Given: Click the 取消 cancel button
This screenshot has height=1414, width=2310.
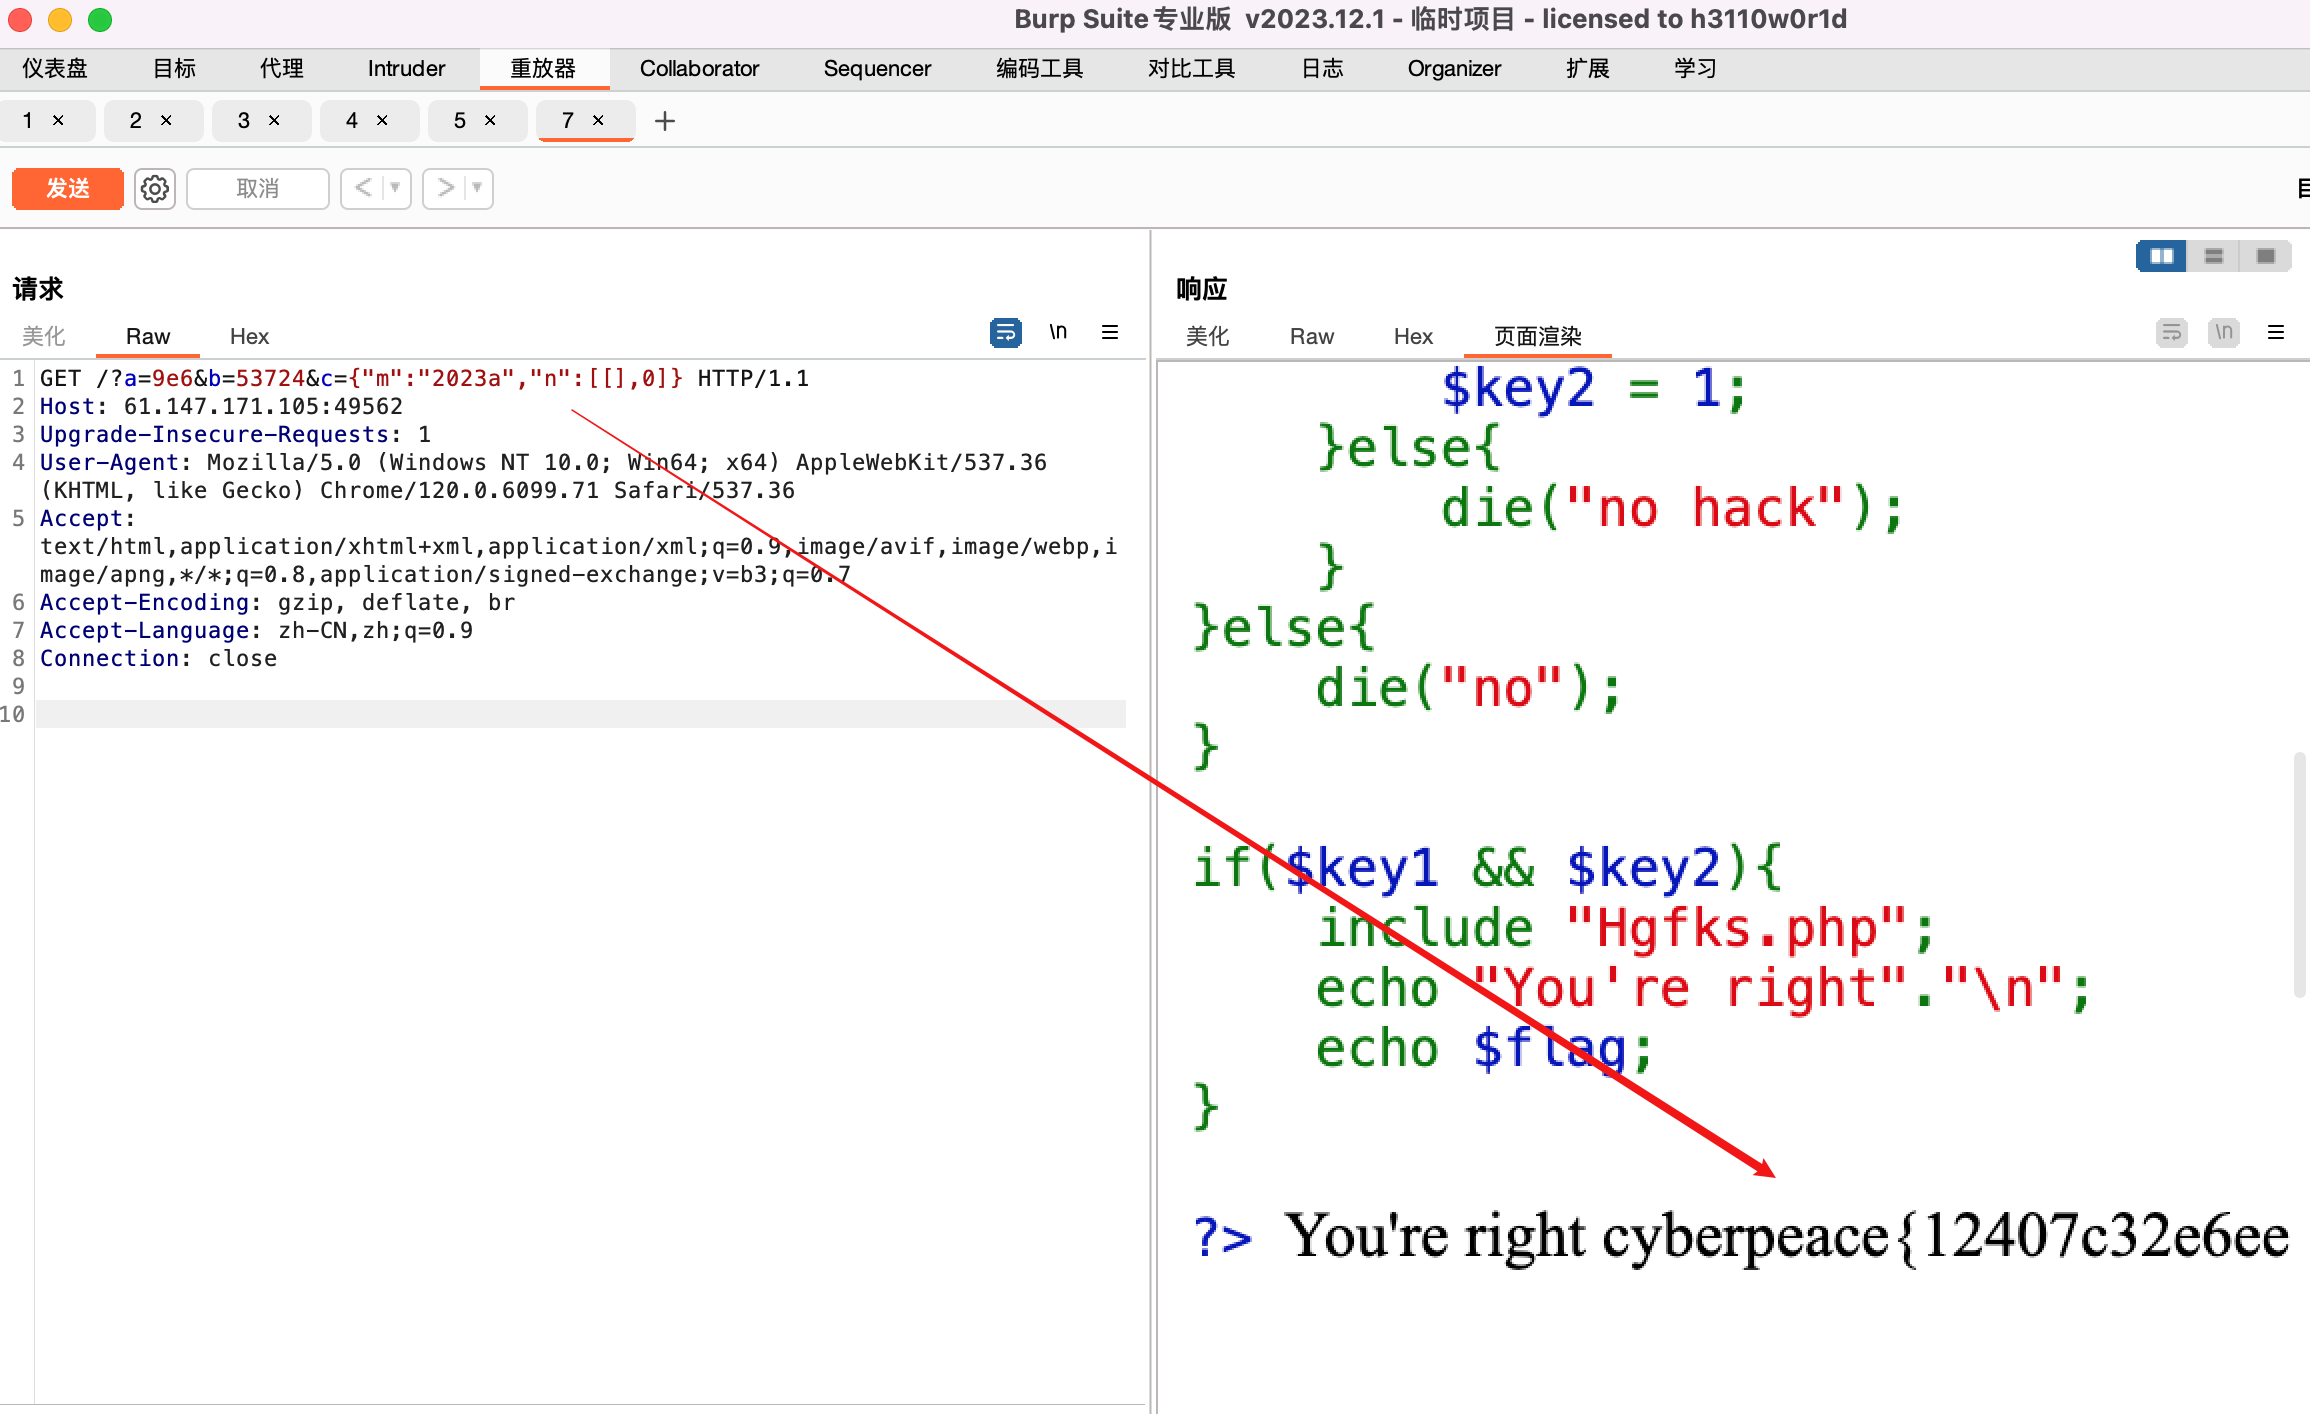Looking at the screenshot, I should pos(257,188).
